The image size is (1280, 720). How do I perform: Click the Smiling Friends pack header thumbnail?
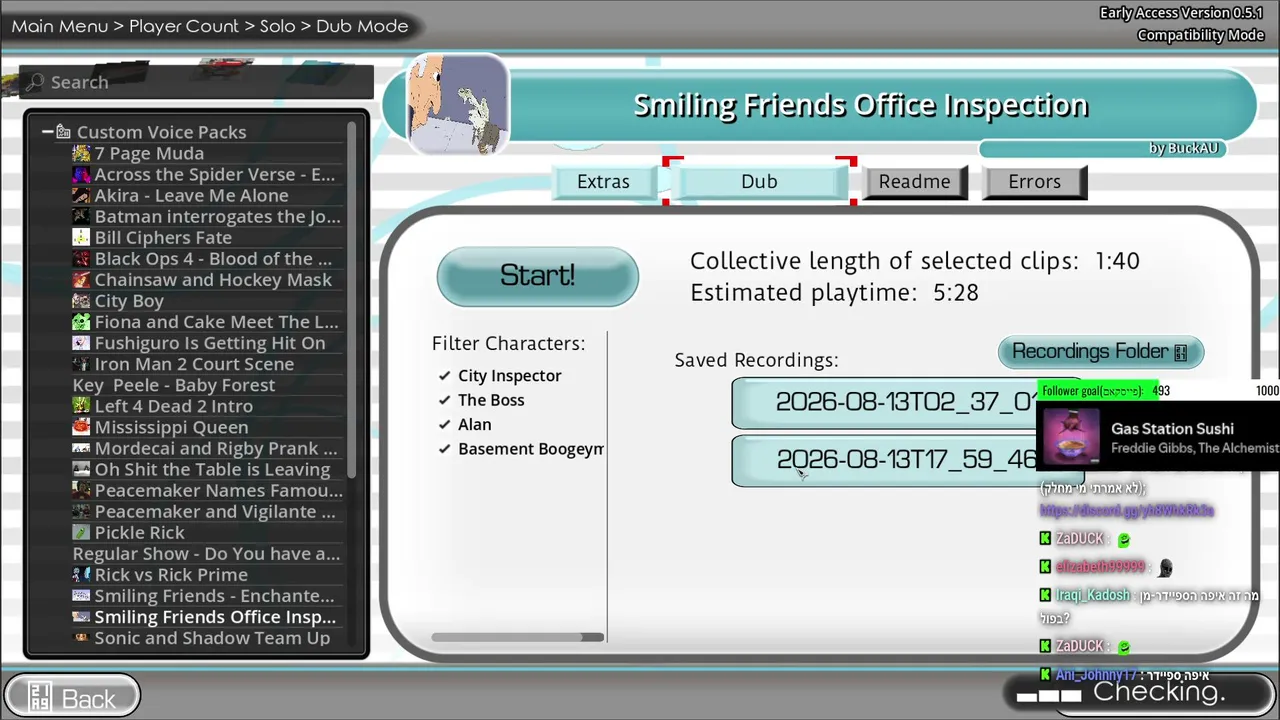tap(458, 105)
